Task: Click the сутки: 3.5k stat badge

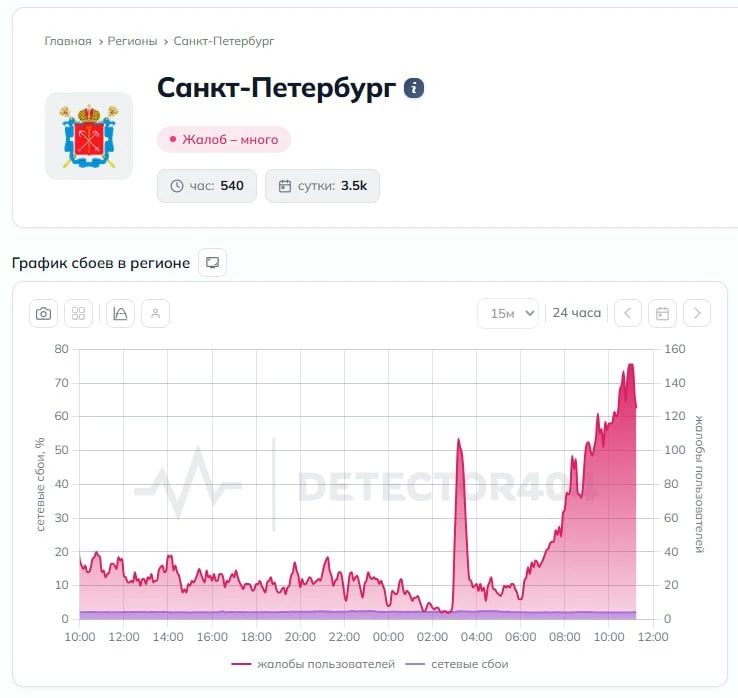Action: pos(322,186)
